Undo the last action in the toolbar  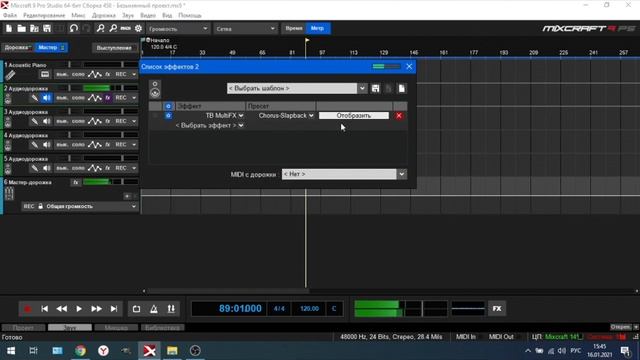click(x=73, y=29)
